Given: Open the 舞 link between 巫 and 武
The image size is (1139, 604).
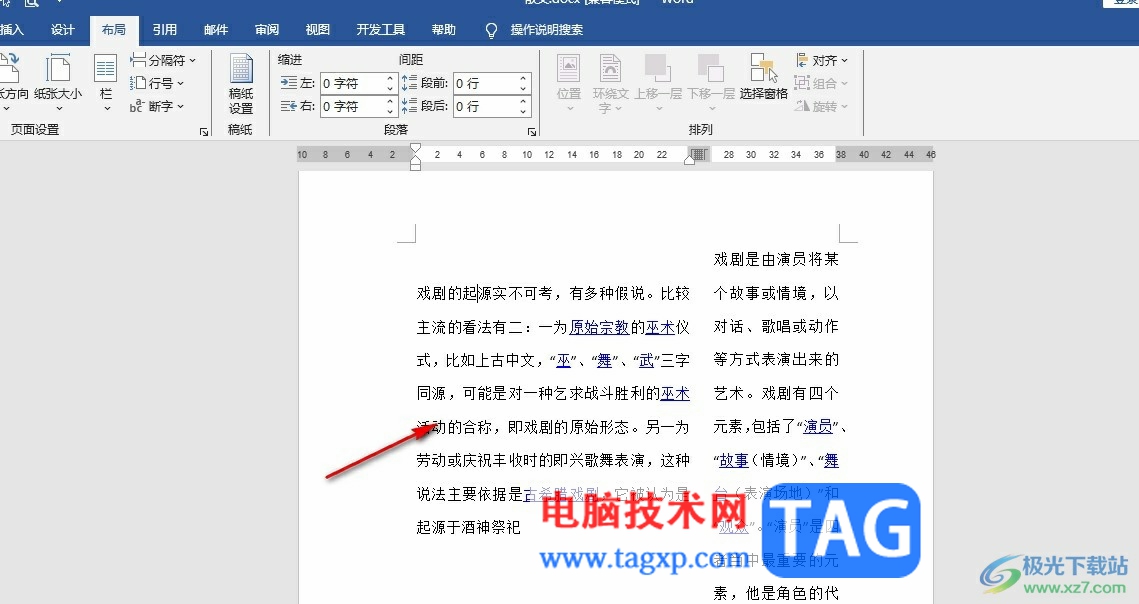Looking at the screenshot, I should tap(604, 361).
